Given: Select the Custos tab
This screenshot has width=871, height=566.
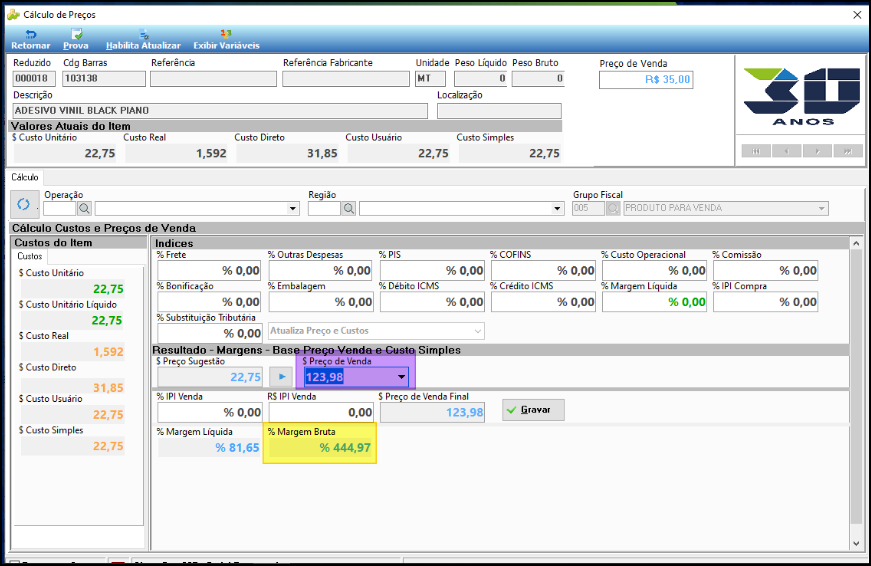Looking at the screenshot, I should (29, 256).
